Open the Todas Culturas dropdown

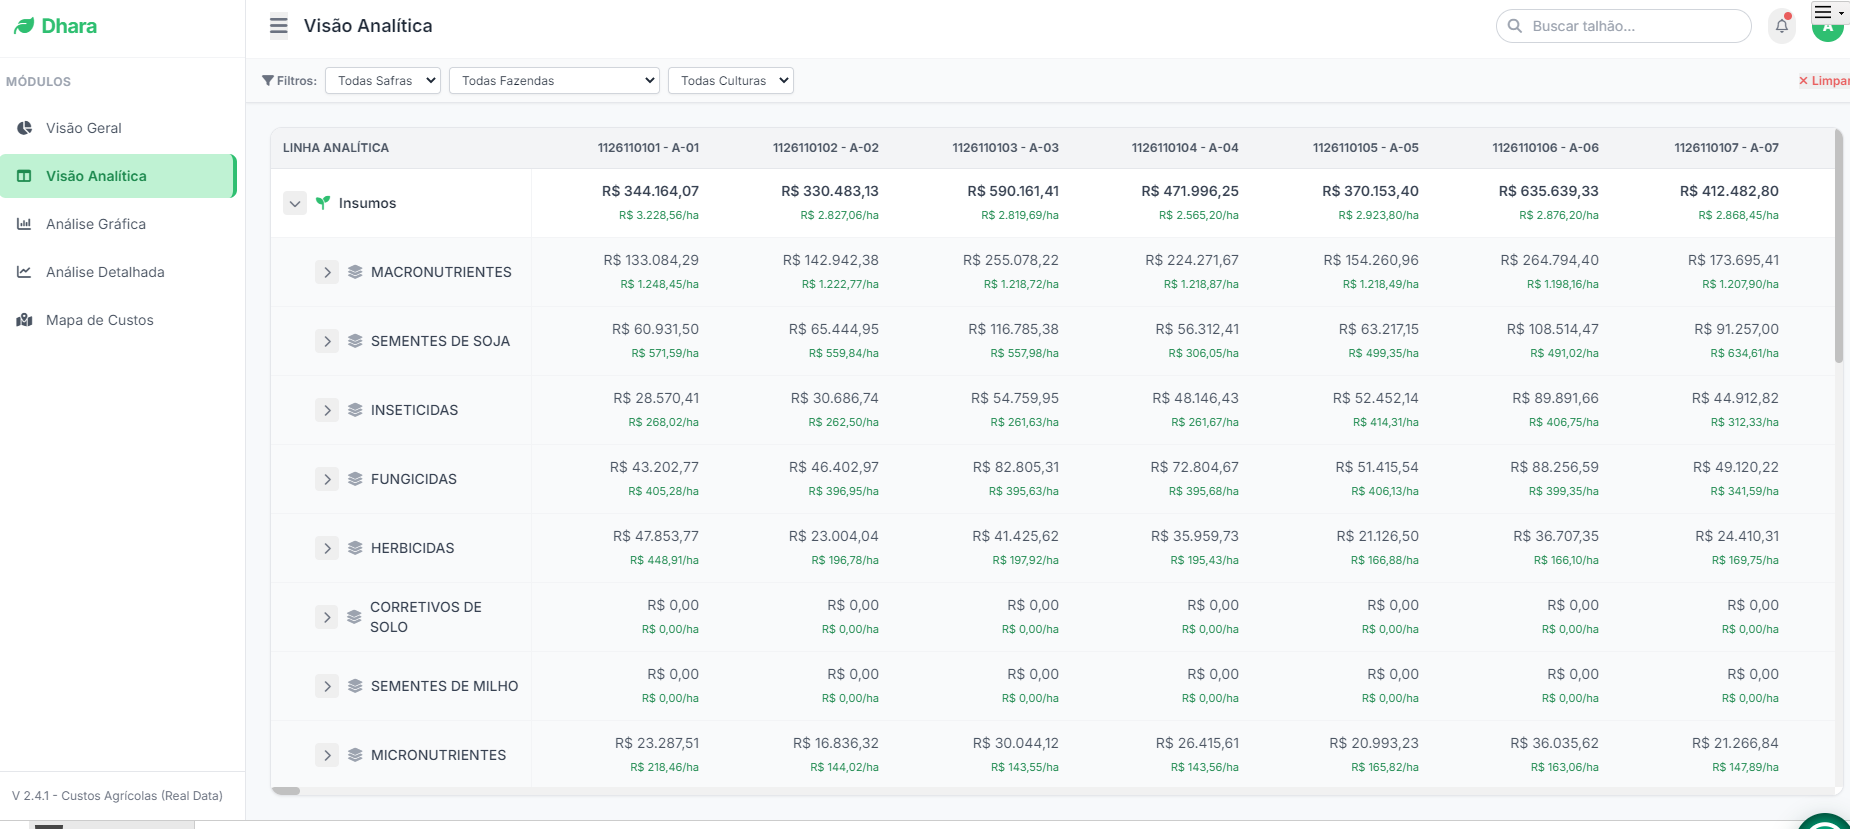(731, 81)
